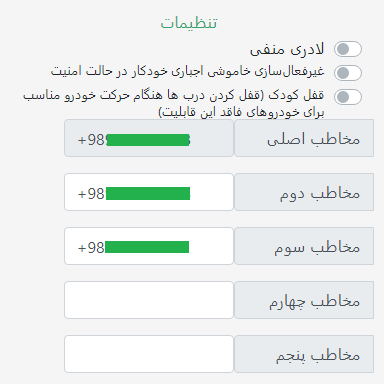Click the قفل کودک description first line
Image resolution: width=384 pixels, height=384 pixels.
coord(173,96)
